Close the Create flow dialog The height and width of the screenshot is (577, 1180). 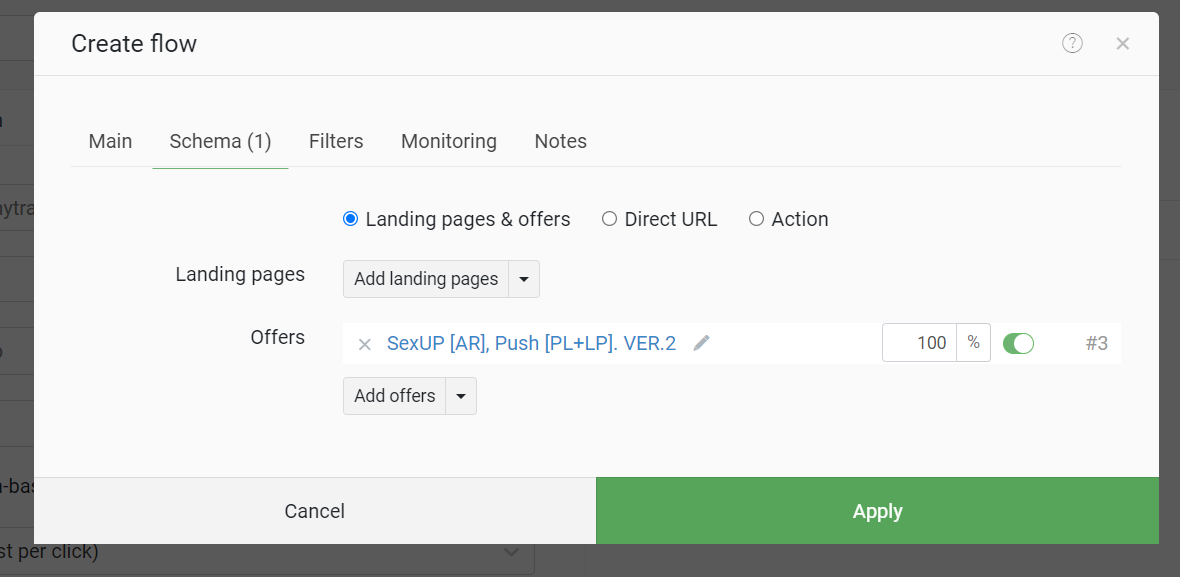(x=1122, y=44)
